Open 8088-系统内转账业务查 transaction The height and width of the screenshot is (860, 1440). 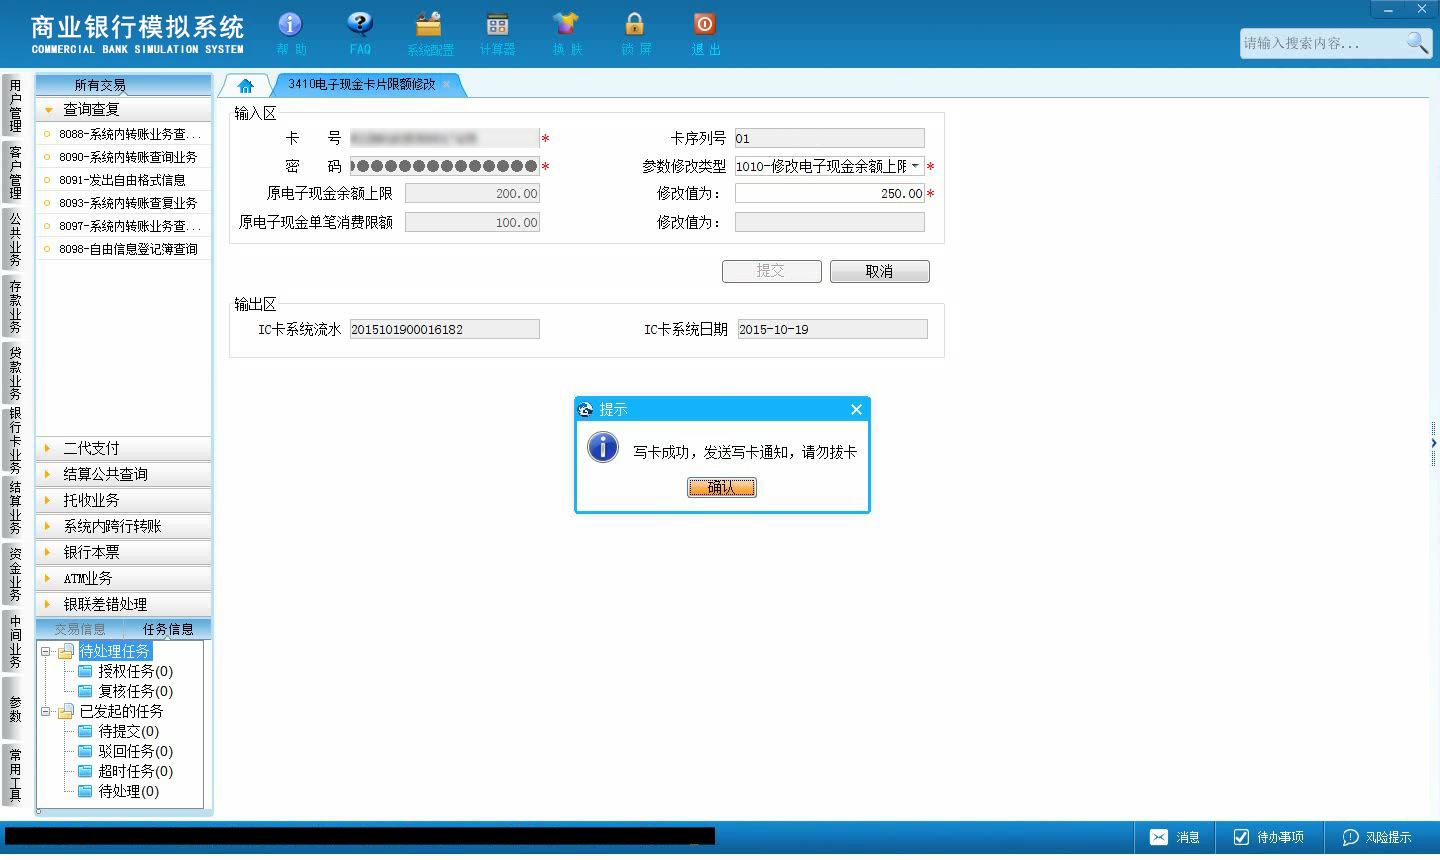click(124, 134)
